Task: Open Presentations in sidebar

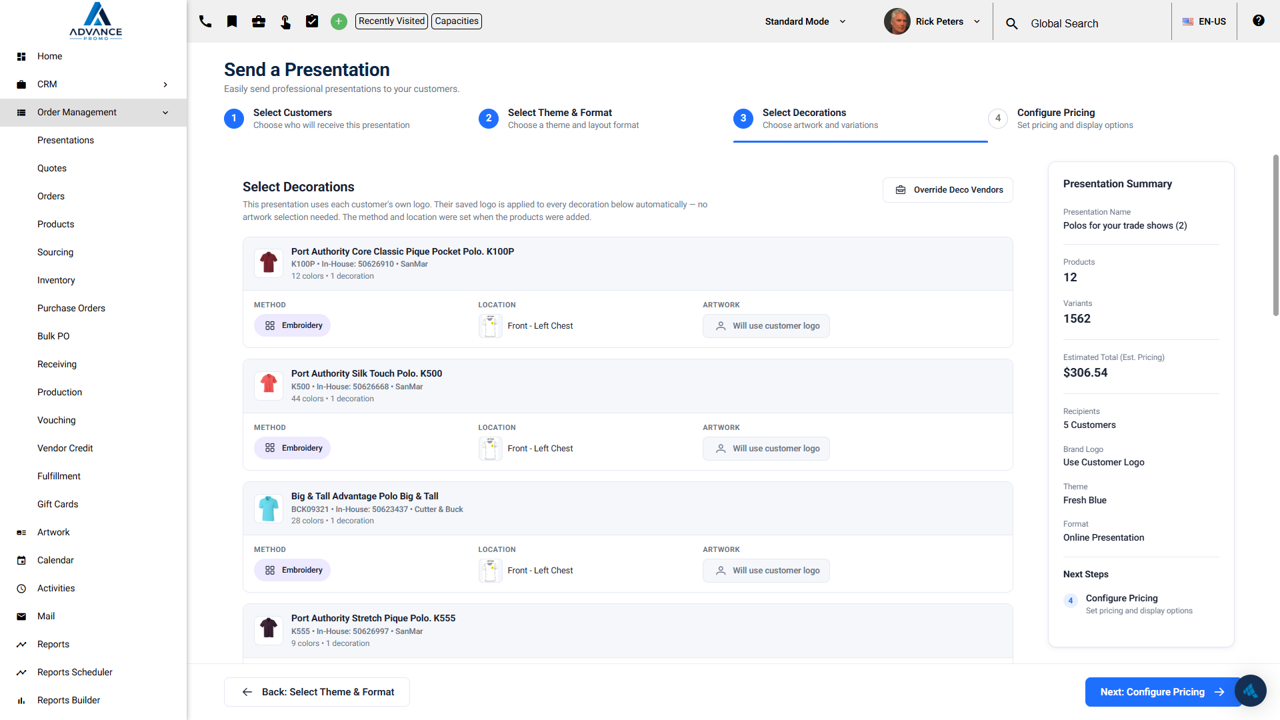Action: (65, 140)
